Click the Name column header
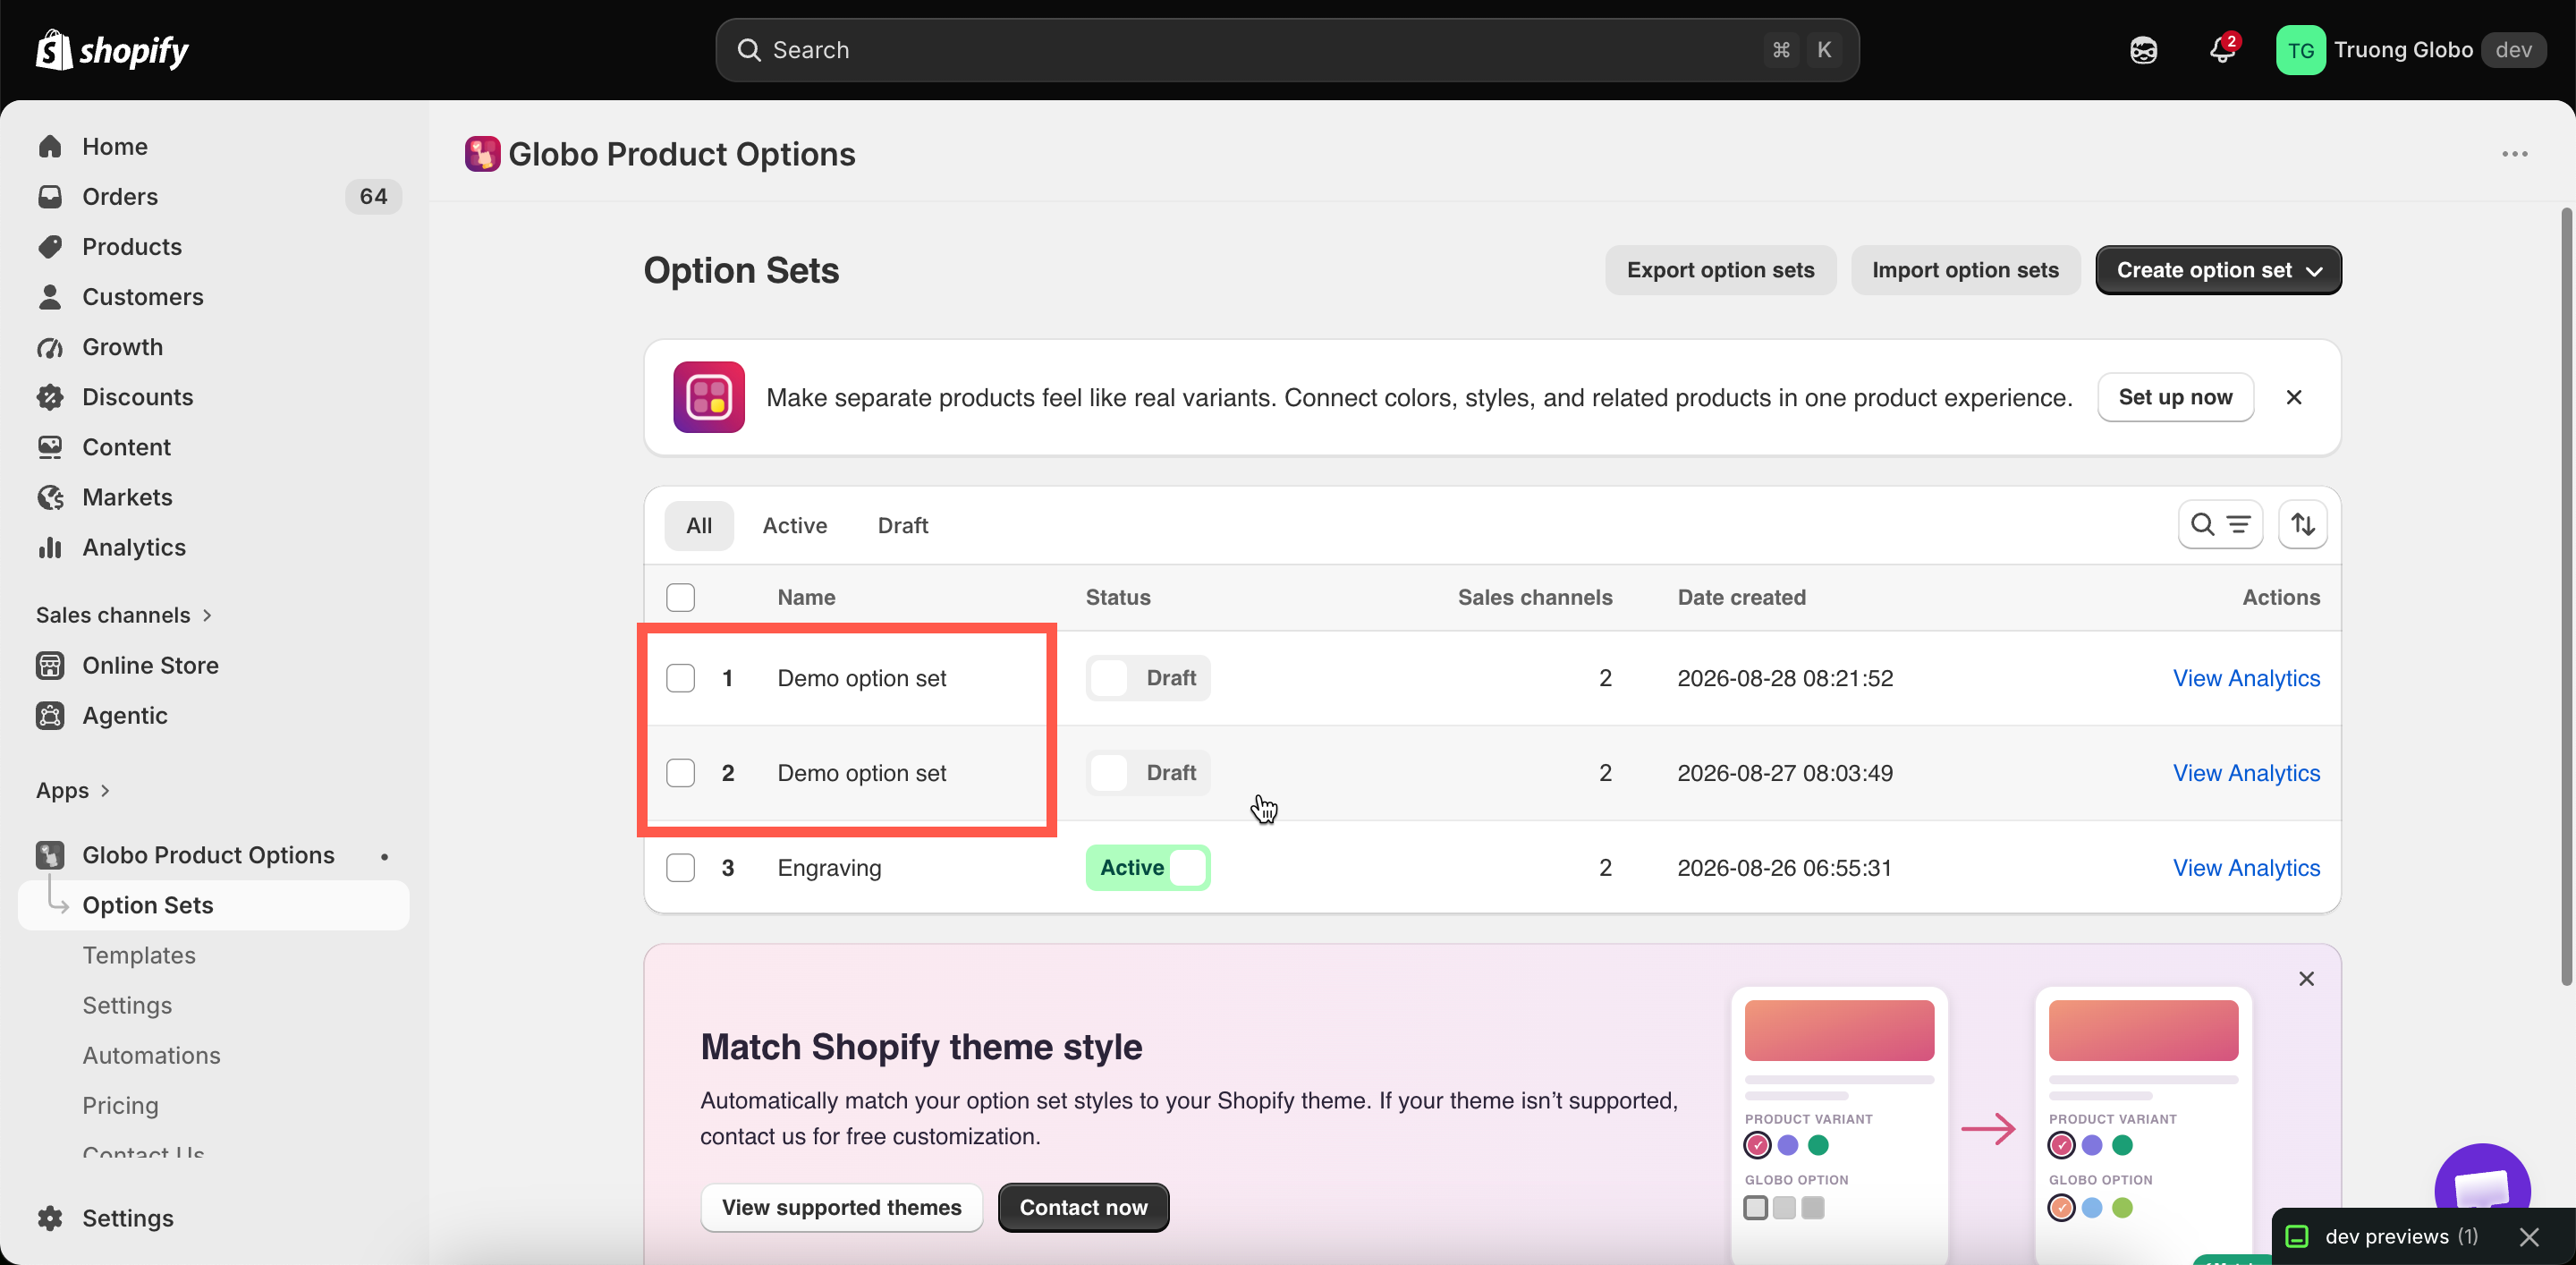 point(806,597)
